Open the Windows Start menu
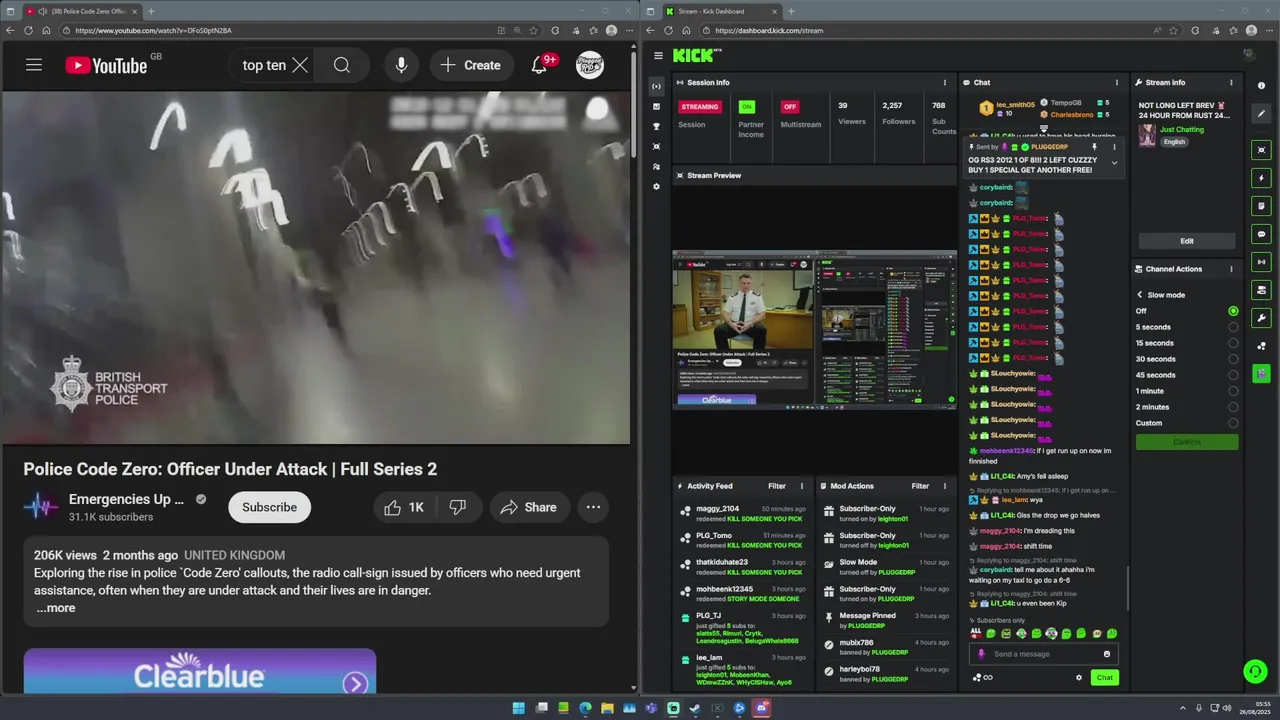The image size is (1280, 720). coord(518,708)
